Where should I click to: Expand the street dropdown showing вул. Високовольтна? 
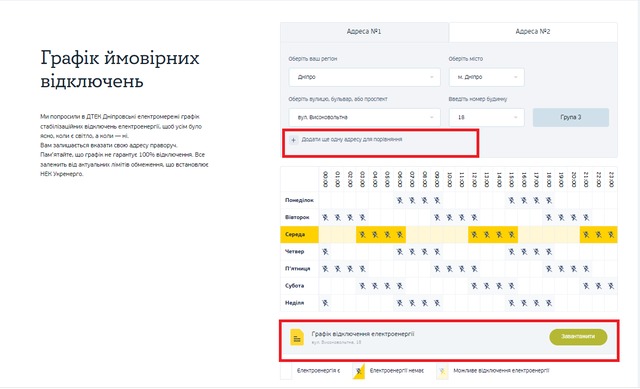coord(364,118)
